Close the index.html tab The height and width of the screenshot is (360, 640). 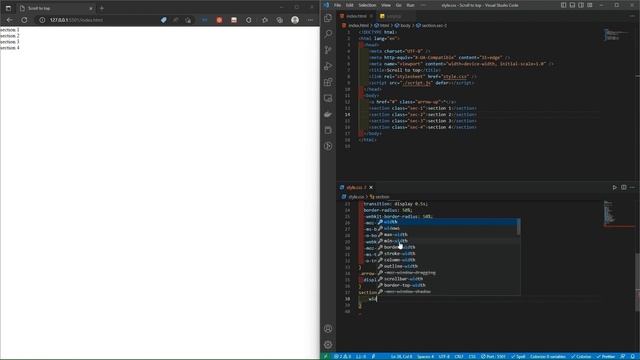[x=371, y=16]
